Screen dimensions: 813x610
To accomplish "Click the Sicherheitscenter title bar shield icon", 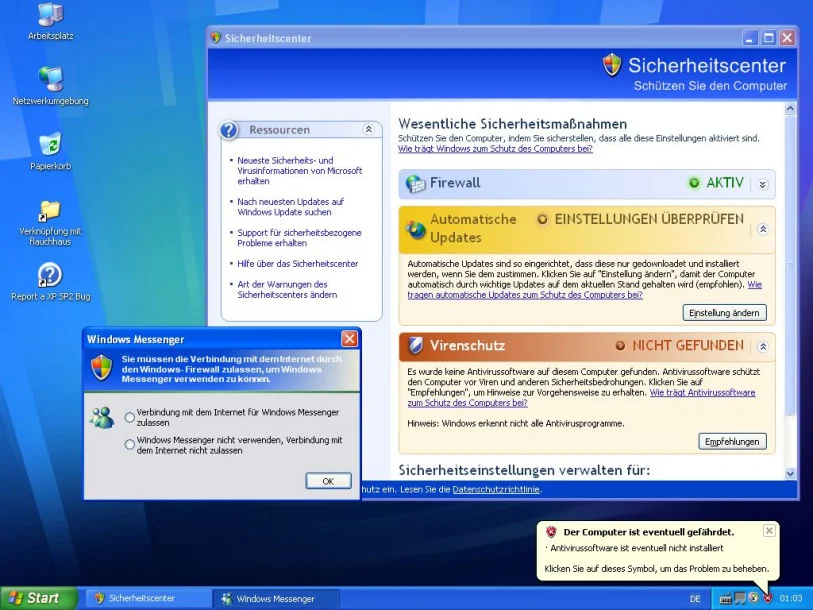I will point(216,38).
